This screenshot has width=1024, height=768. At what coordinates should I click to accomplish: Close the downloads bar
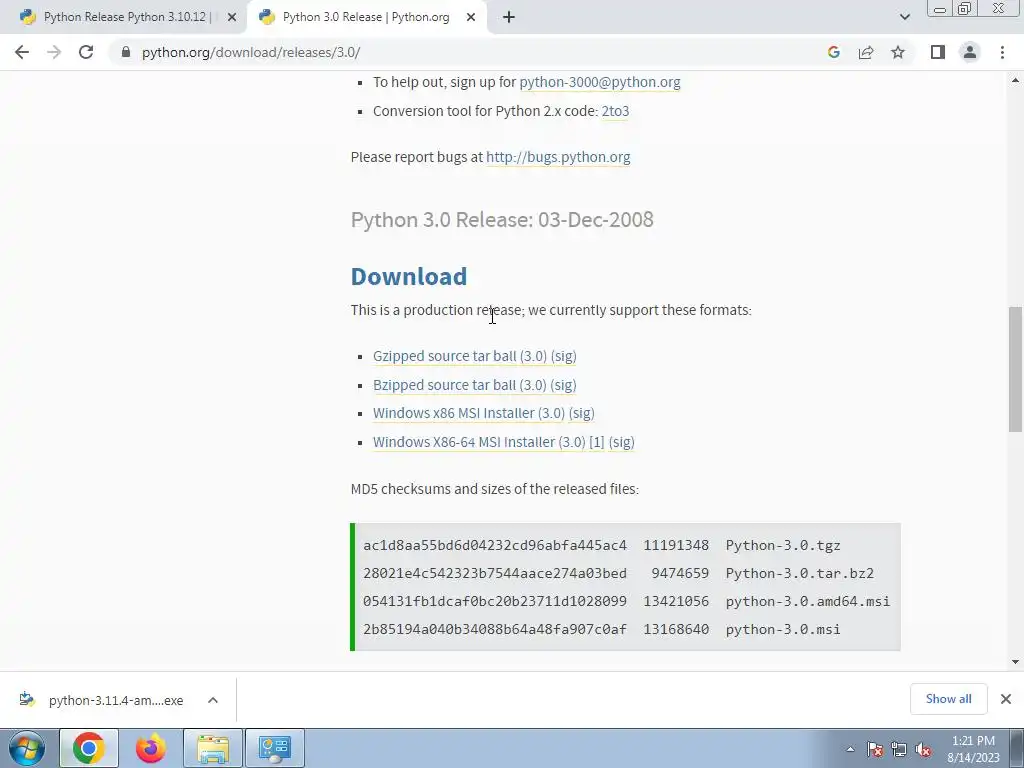(1006, 699)
